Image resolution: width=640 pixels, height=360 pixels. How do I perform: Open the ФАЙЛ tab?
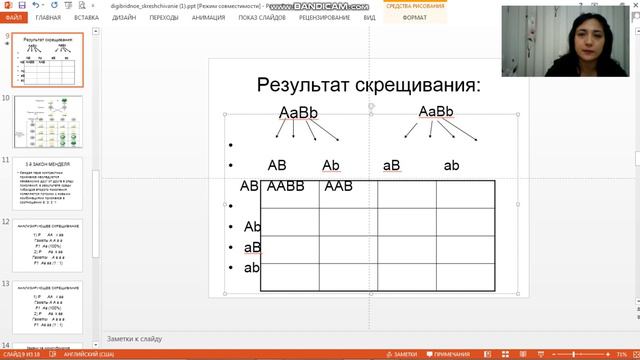click(14, 18)
